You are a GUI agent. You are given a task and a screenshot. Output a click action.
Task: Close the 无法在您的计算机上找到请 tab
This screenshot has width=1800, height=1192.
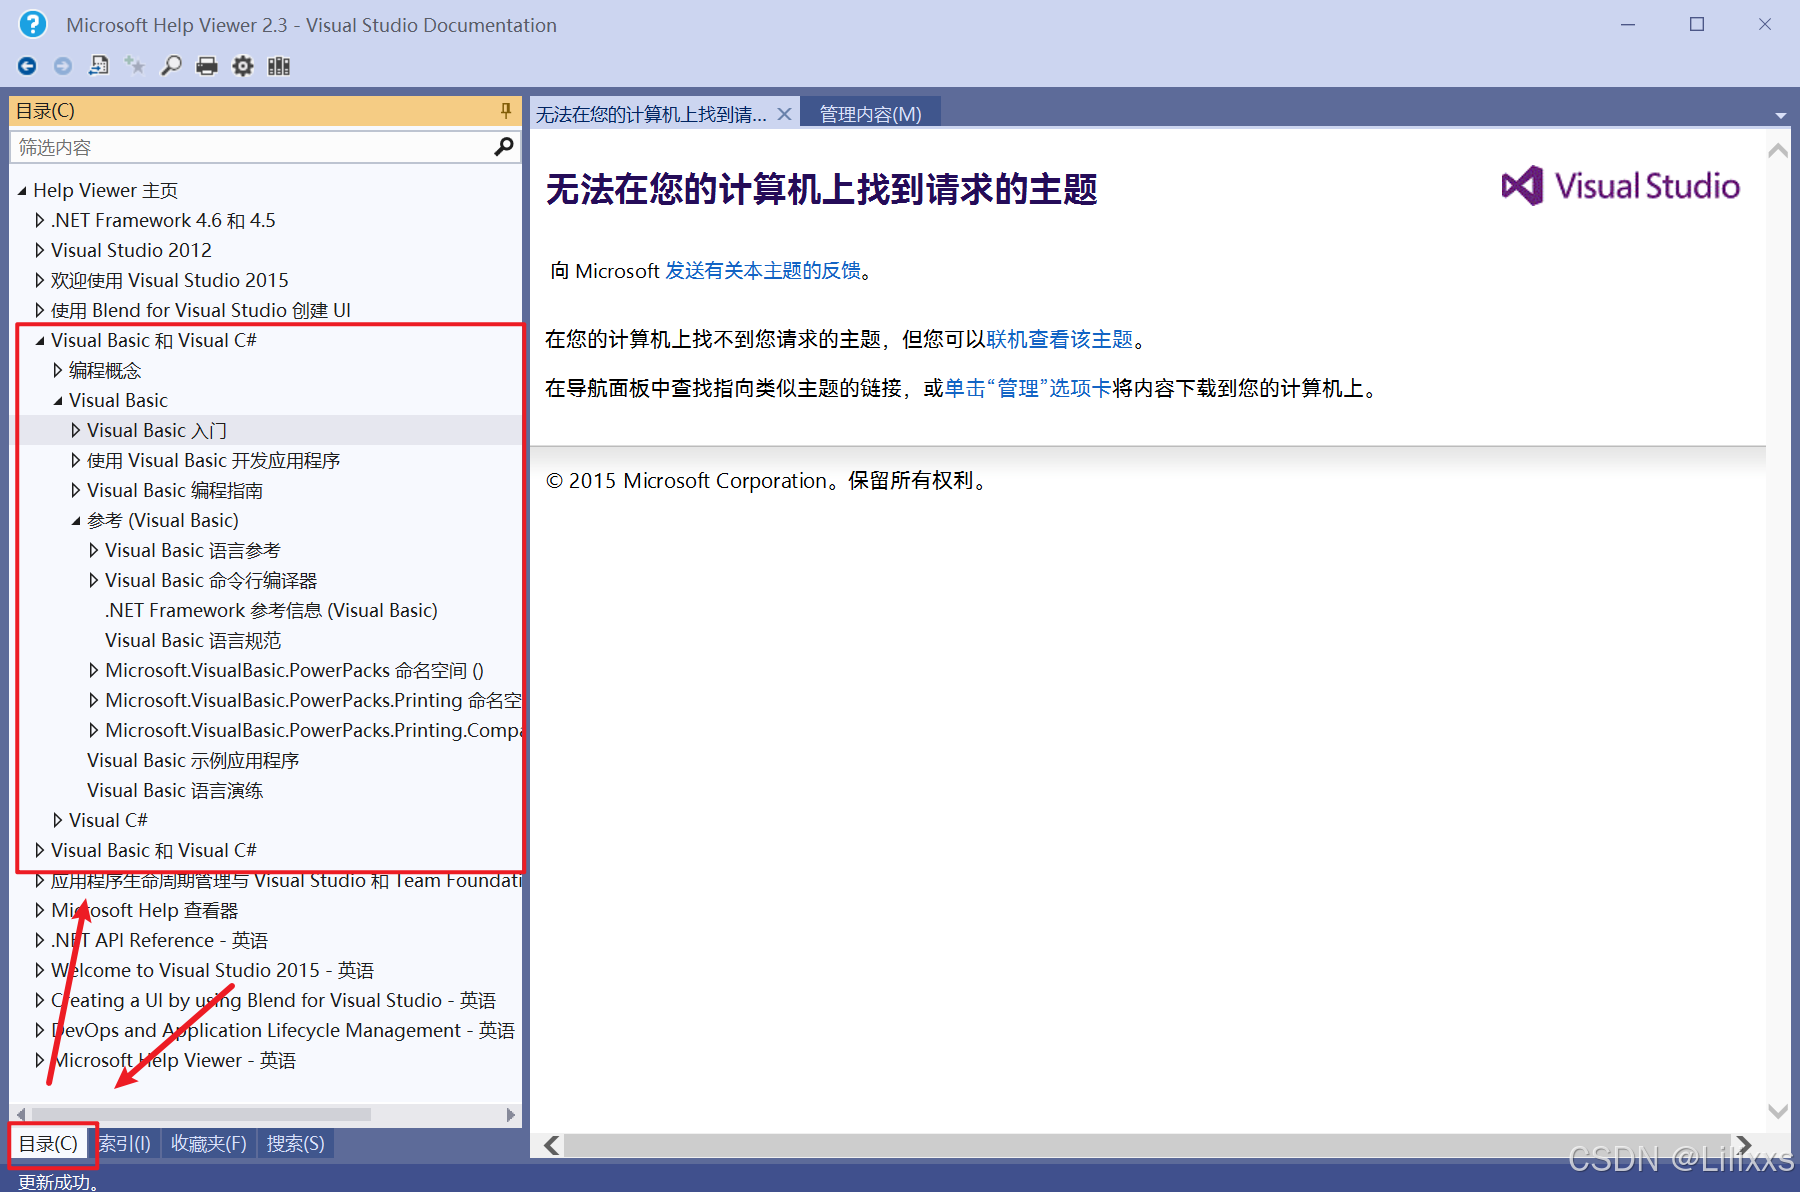(x=785, y=114)
